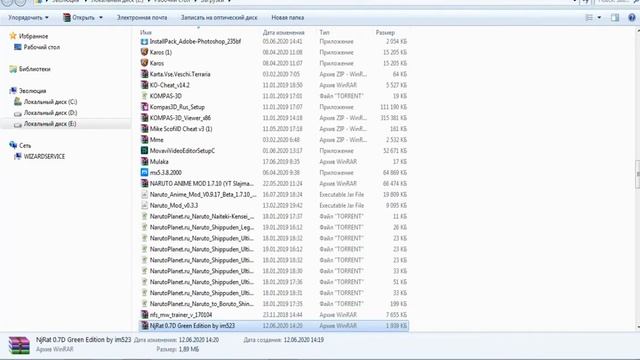Click Записать на оптический диск
Screen dimensions: 640x360
click(x=219, y=18)
